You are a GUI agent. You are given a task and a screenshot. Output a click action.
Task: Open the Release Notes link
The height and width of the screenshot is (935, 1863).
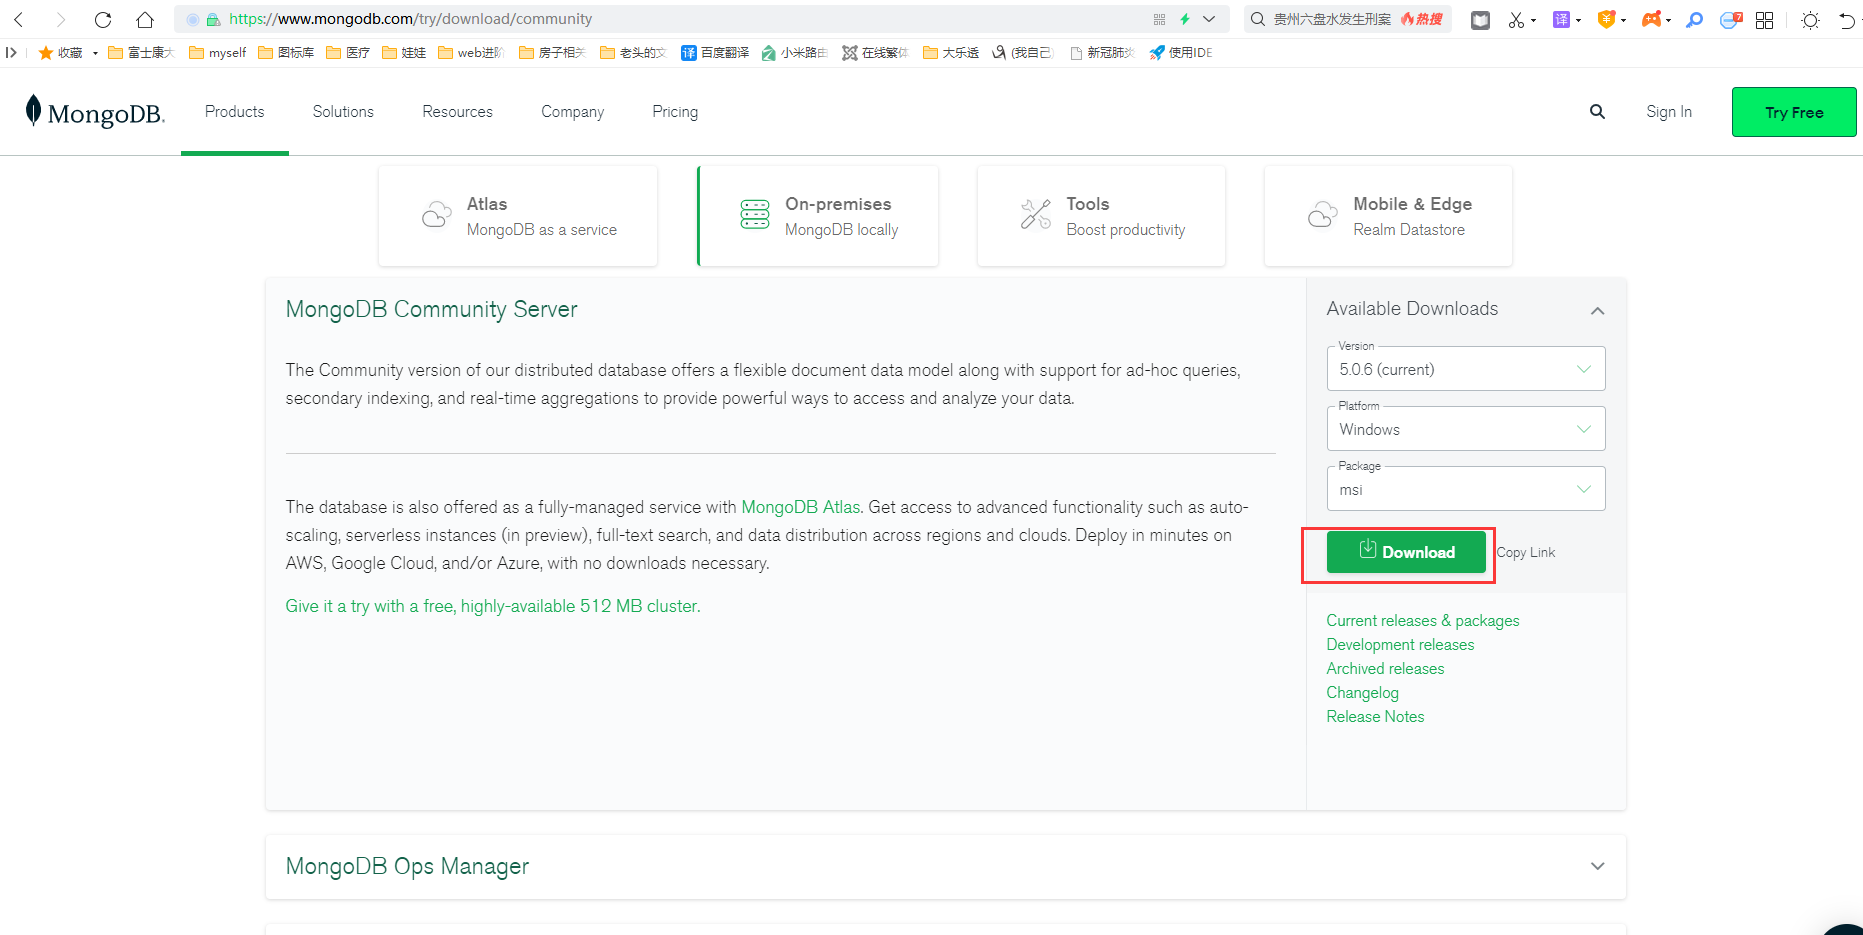[1375, 717]
